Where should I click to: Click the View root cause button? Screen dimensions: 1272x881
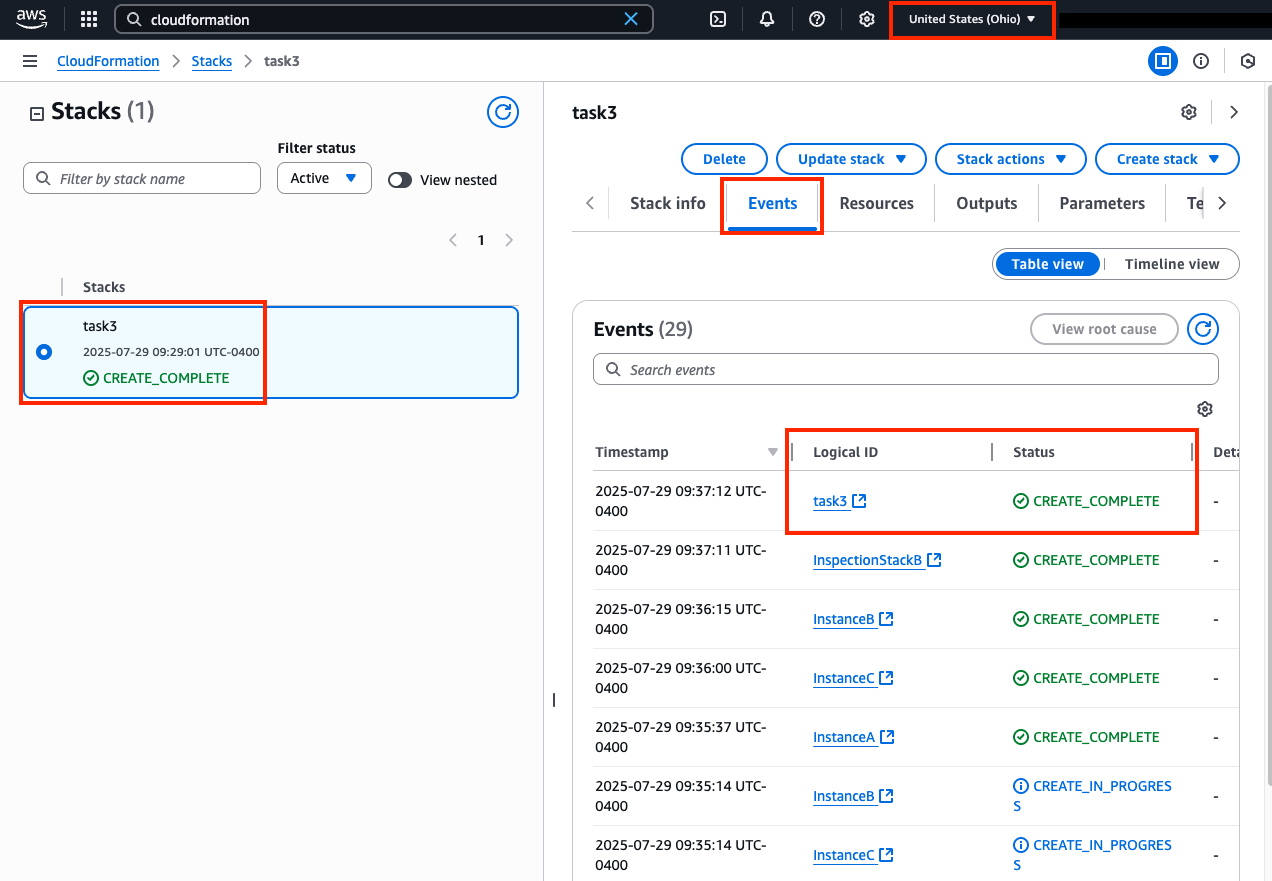coord(1104,329)
